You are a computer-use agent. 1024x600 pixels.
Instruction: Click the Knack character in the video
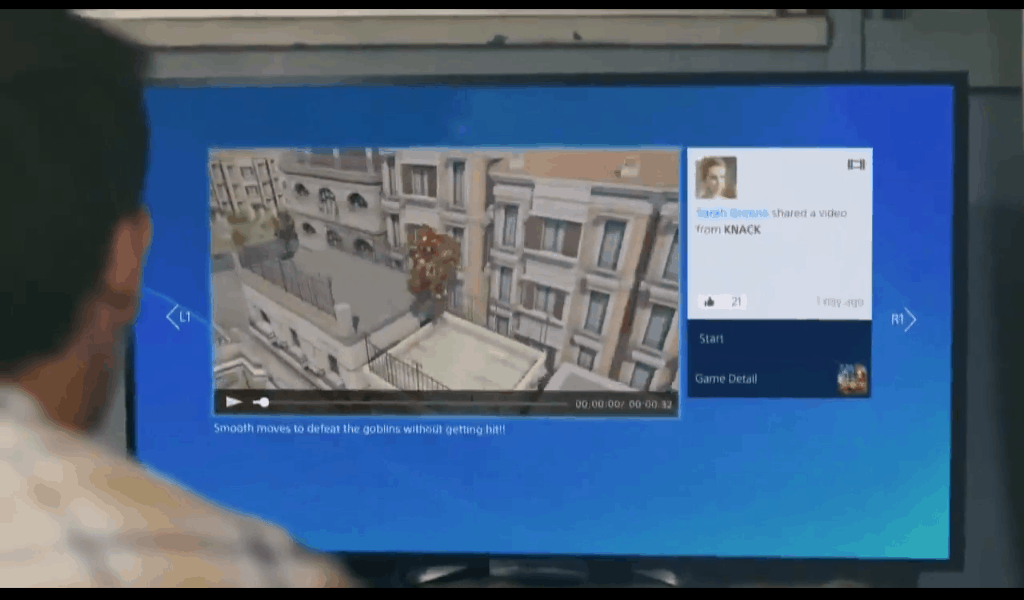(433, 260)
